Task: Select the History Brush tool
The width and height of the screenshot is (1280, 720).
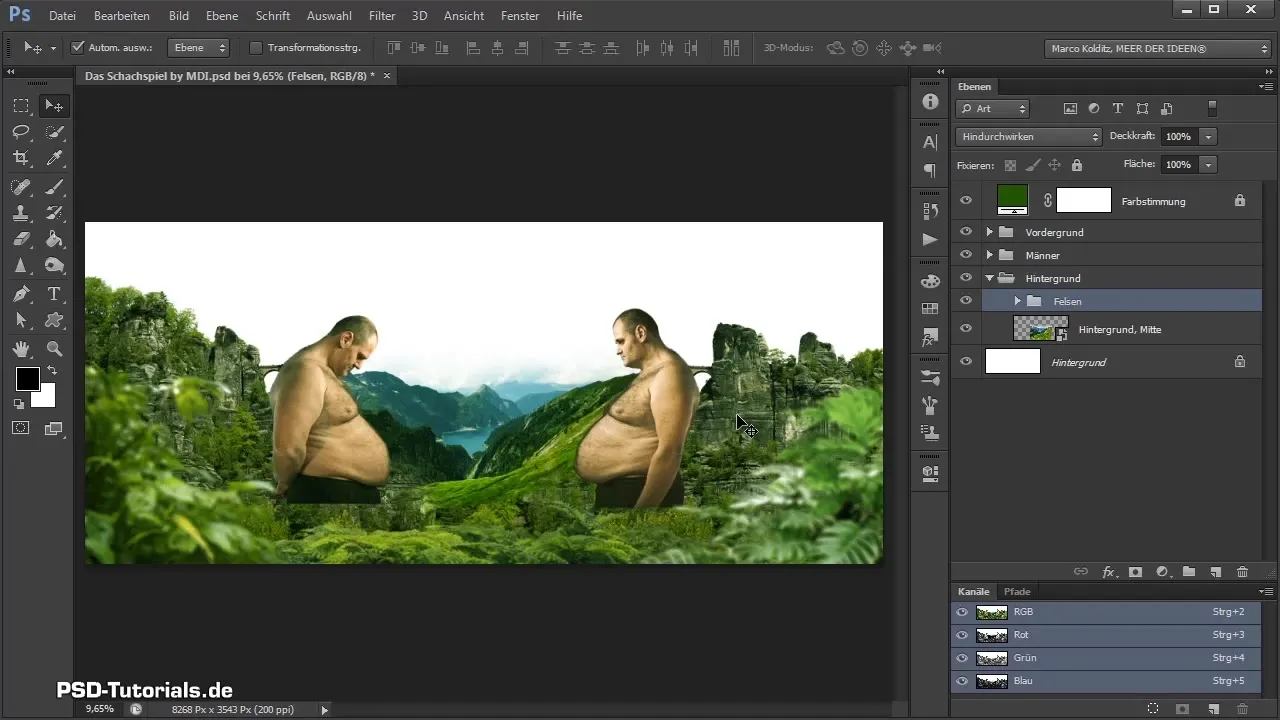Action: tap(54, 212)
